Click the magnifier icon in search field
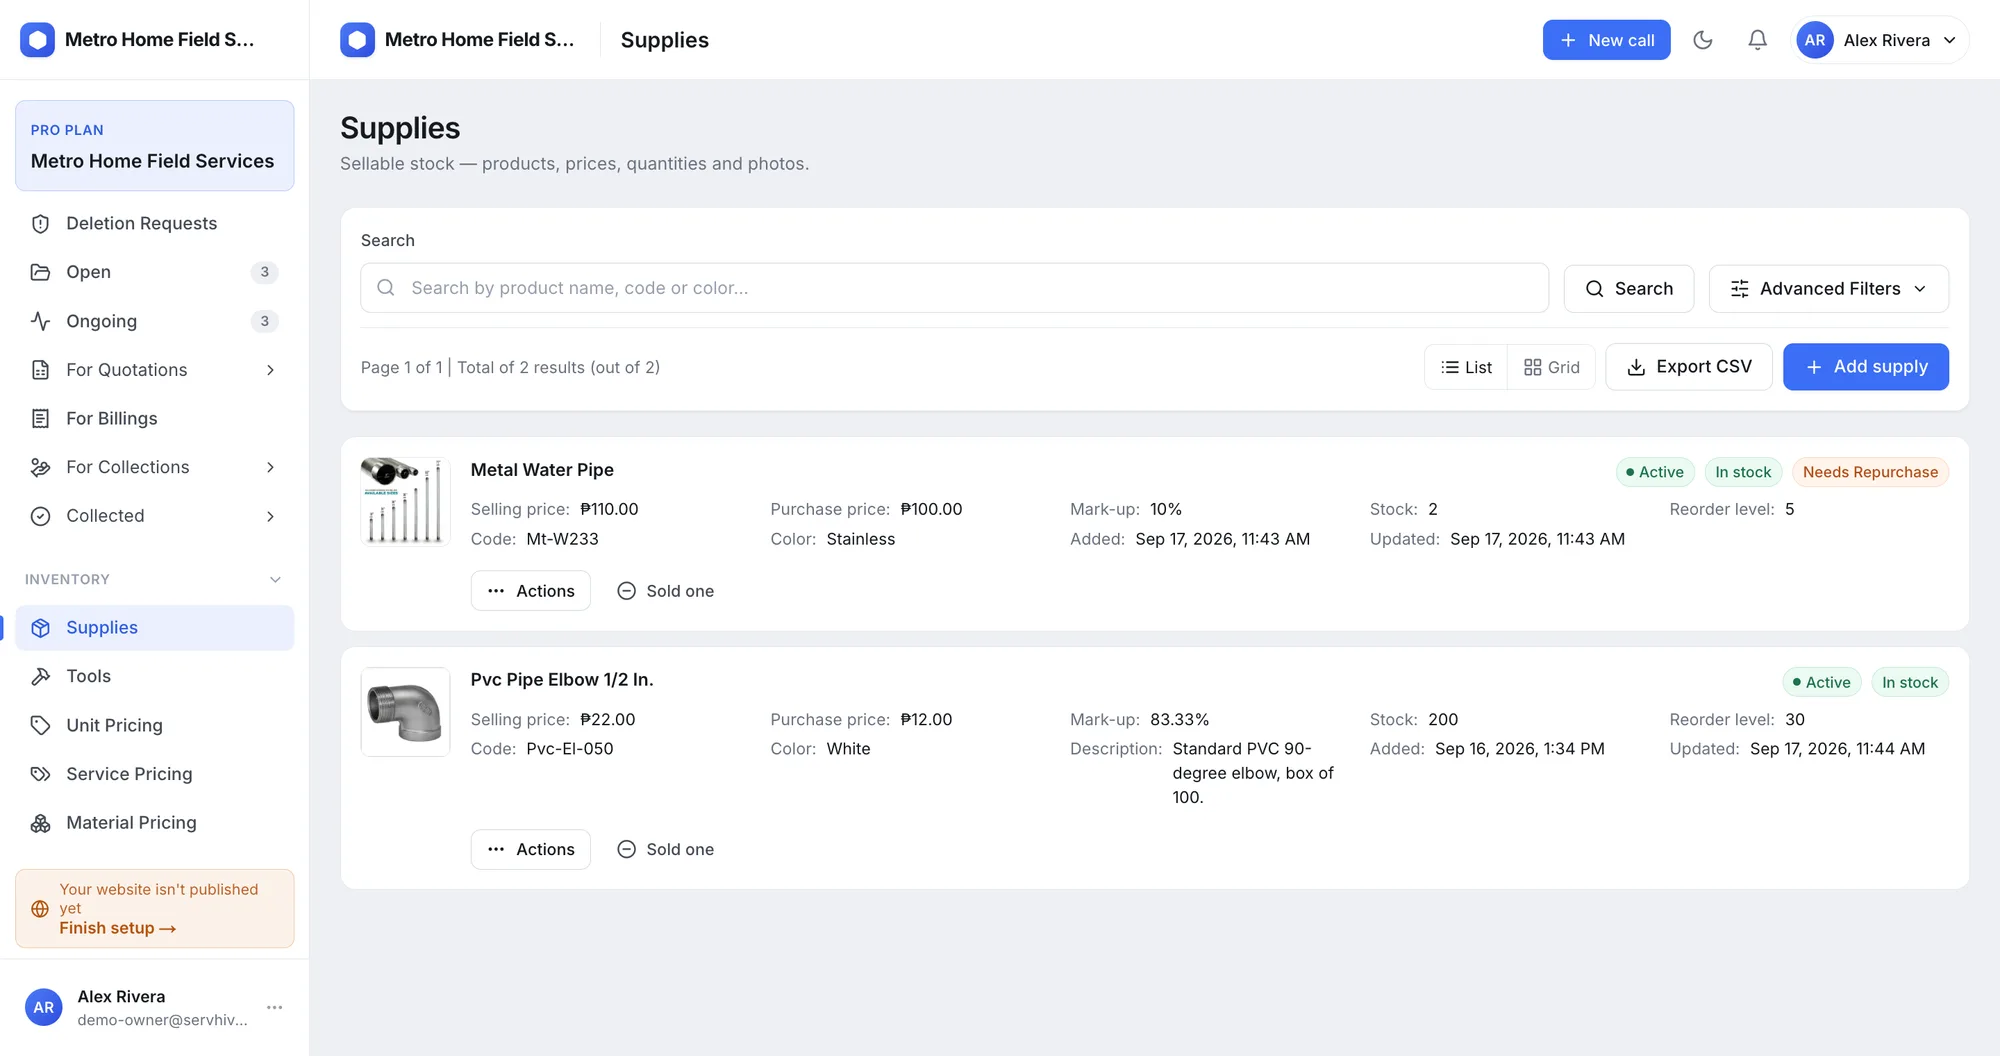 click(x=386, y=288)
